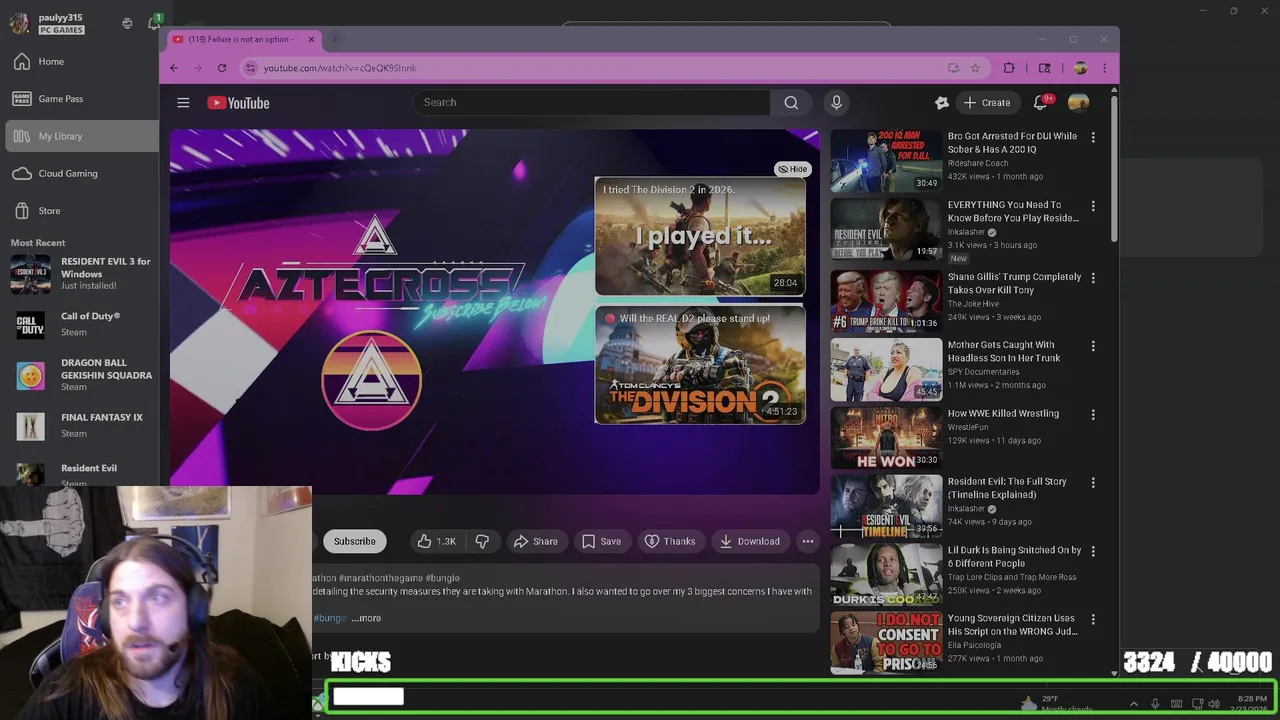Viewport: 1280px width, 720px height.
Task: Open Young Sovereign Citizen video
Action: tap(1012, 625)
